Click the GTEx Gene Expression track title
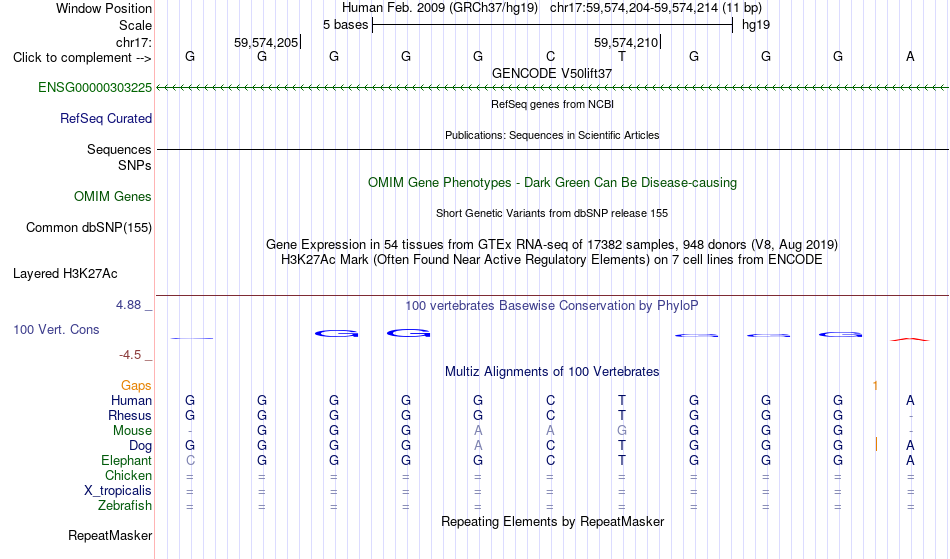The width and height of the screenshot is (950, 559). (x=552, y=245)
